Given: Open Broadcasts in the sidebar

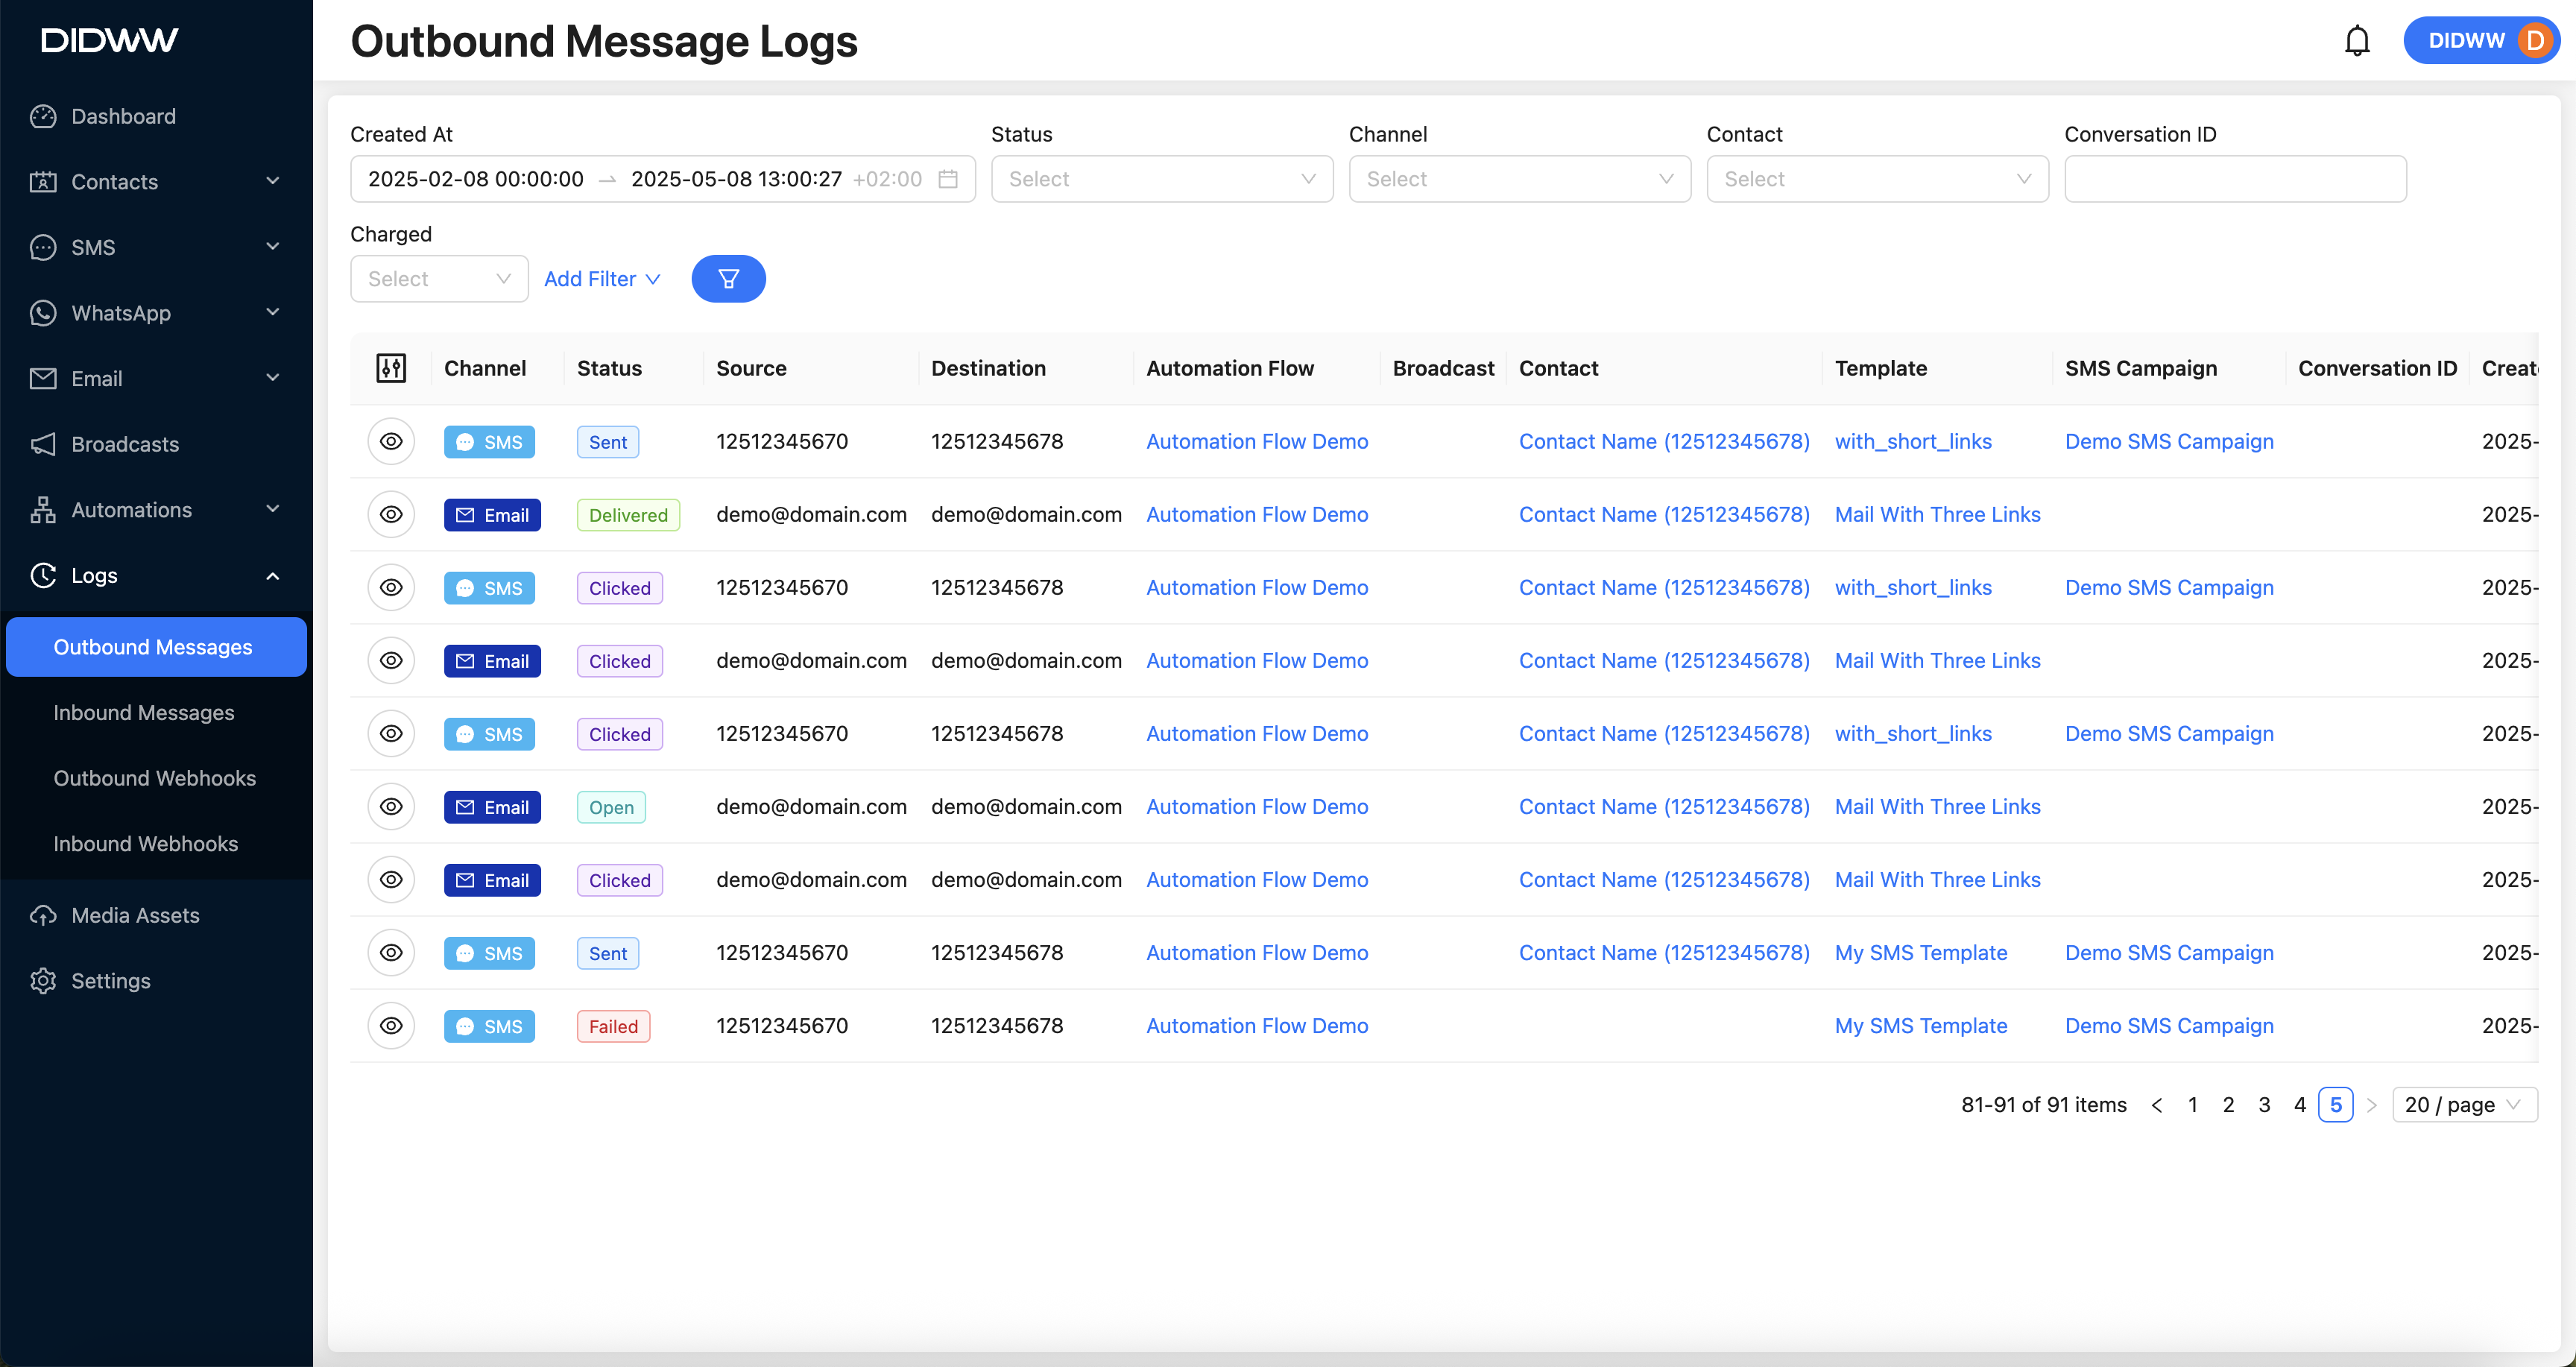Looking at the screenshot, I should 125,444.
